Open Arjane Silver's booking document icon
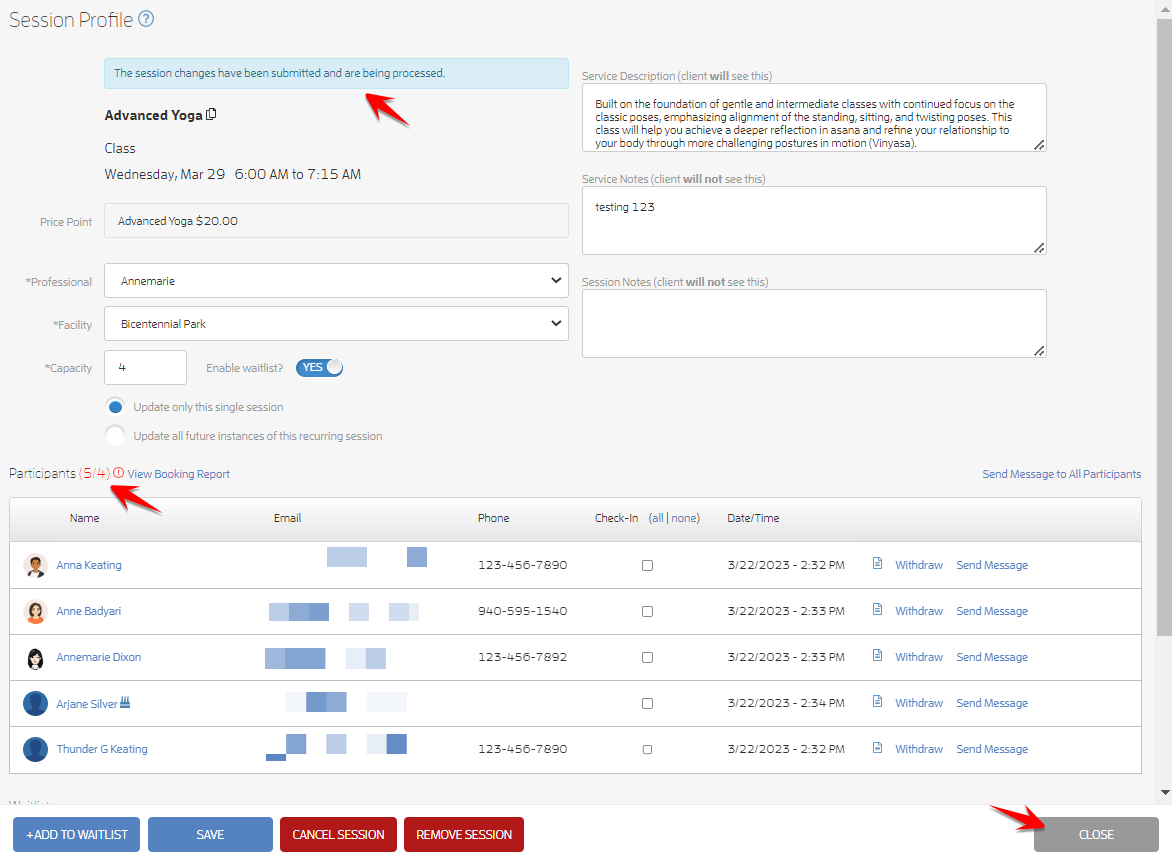Viewport: 1172px width, 863px height. (x=878, y=702)
